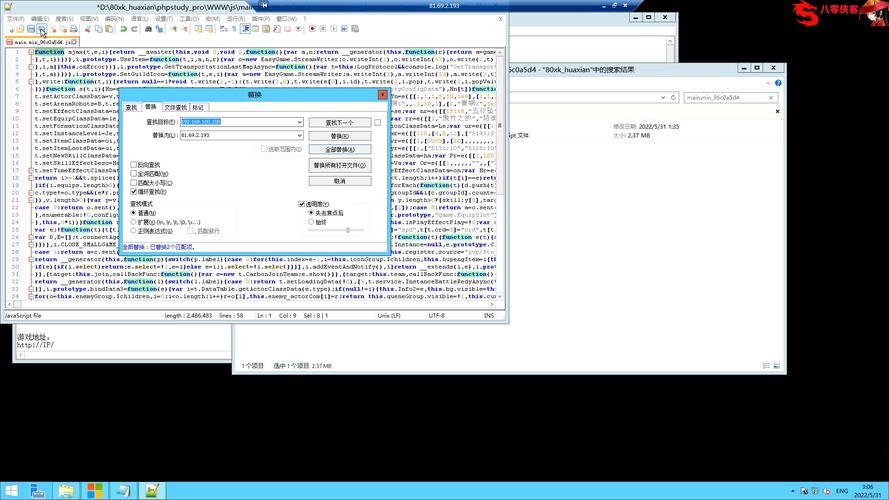Click 替换所有打开文件 button
The image size is (889, 500).
[x=340, y=165]
